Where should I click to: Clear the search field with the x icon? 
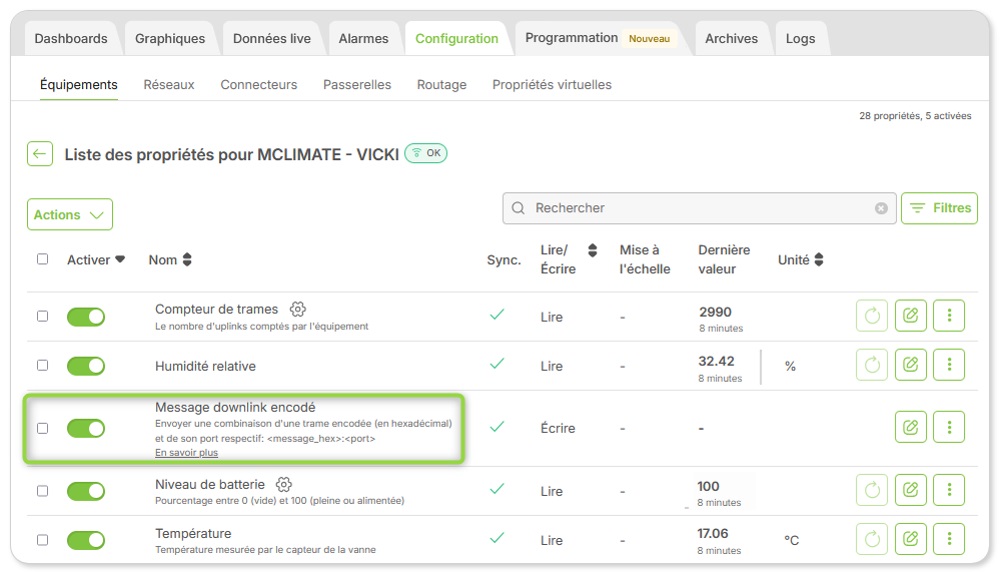(x=881, y=208)
